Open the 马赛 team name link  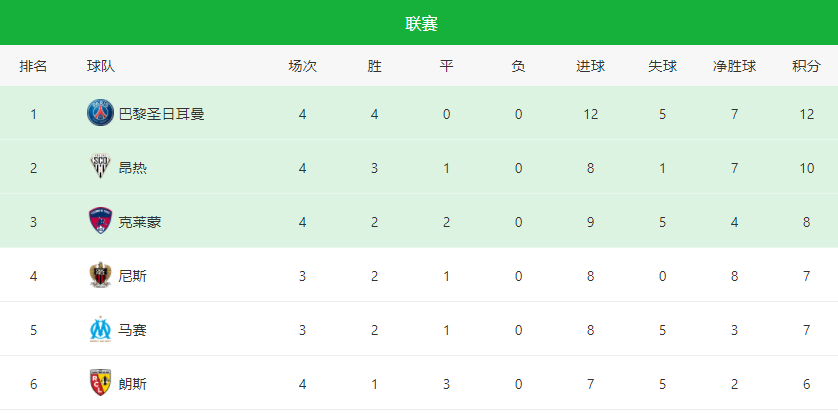tap(133, 330)
